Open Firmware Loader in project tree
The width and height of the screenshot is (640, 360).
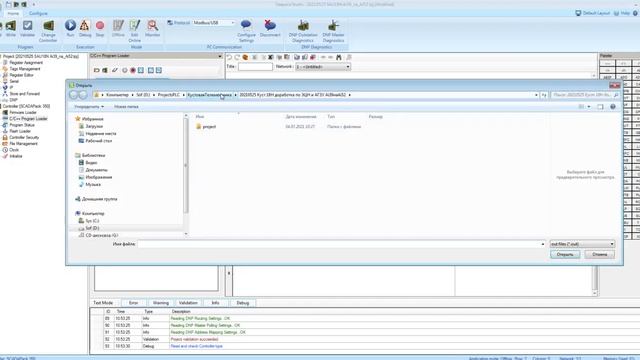click(x=22, y=112)
